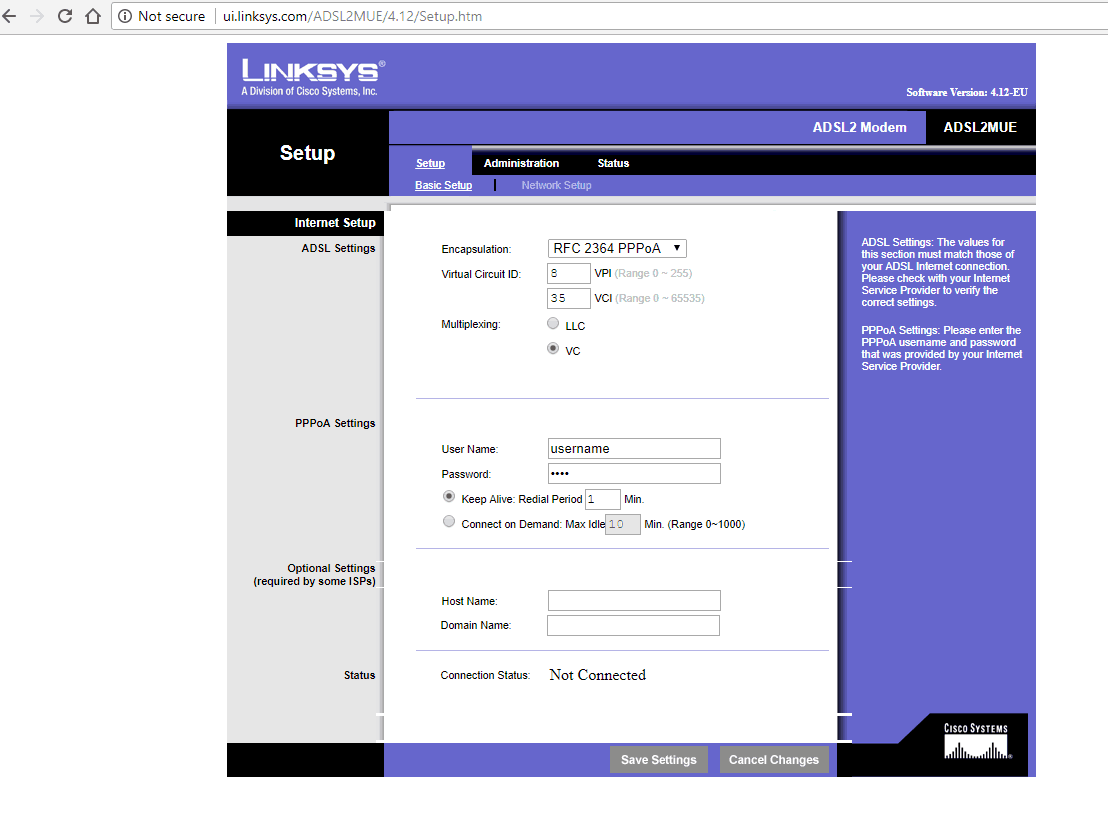Viewport: 1108px width, 814px height.
Task: Show site info via Not secure icon
Action: point(125,16)
